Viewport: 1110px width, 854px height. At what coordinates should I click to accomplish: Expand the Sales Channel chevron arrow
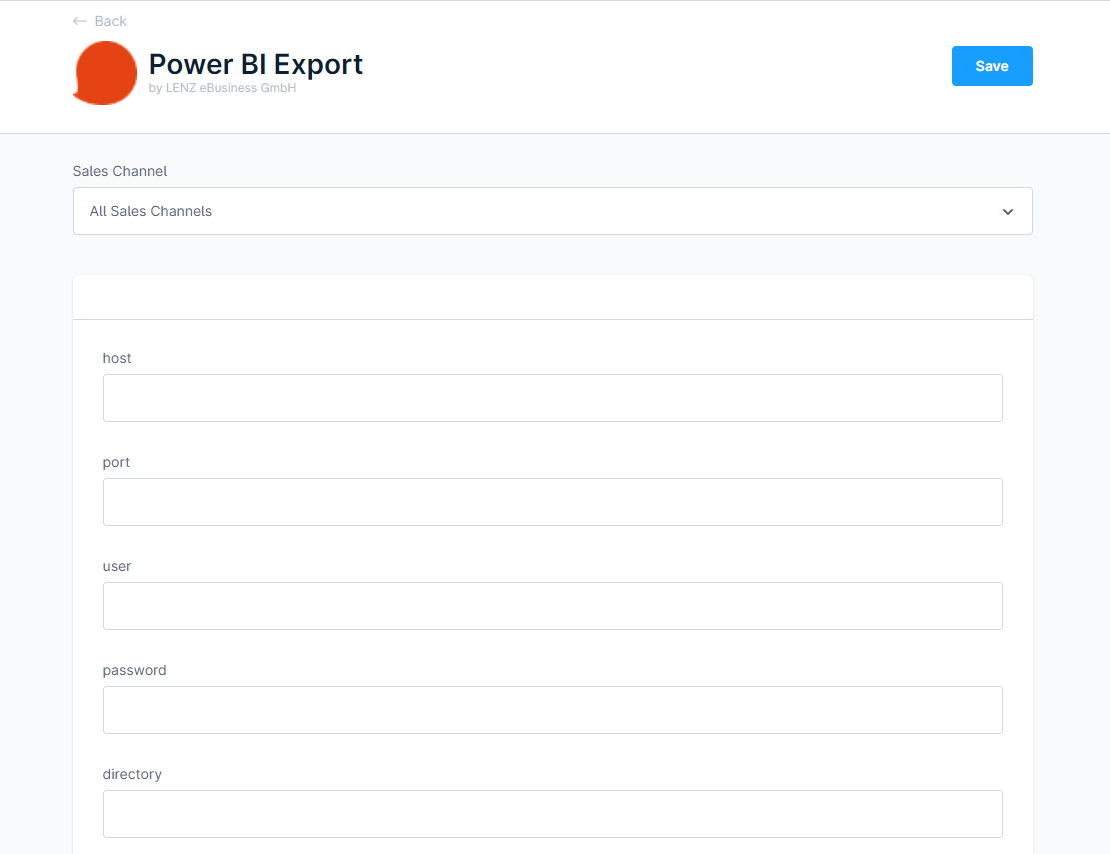(1007, 212)
